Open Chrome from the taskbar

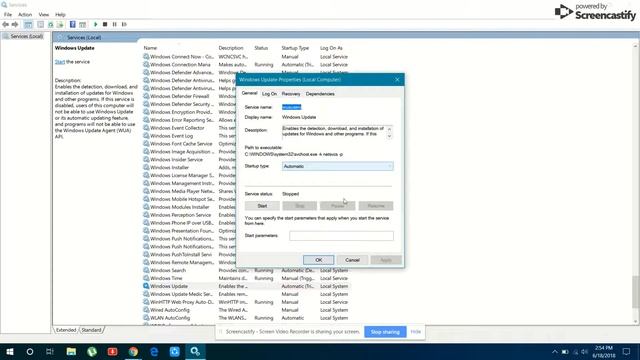click(x=133, y=351)
